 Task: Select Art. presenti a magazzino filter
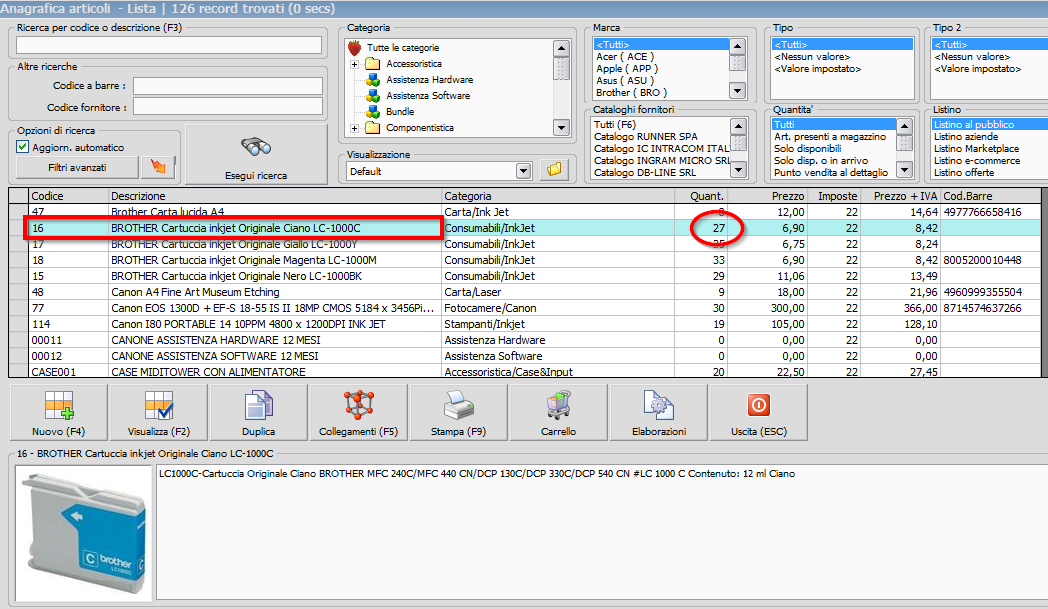coord(829,136)
